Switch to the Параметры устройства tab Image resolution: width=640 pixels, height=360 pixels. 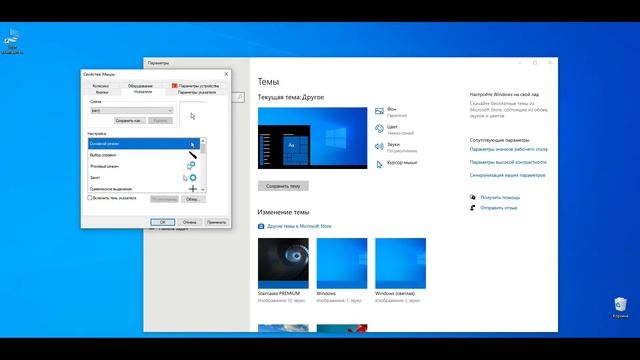pyautogui.click(x=196, y=86)
